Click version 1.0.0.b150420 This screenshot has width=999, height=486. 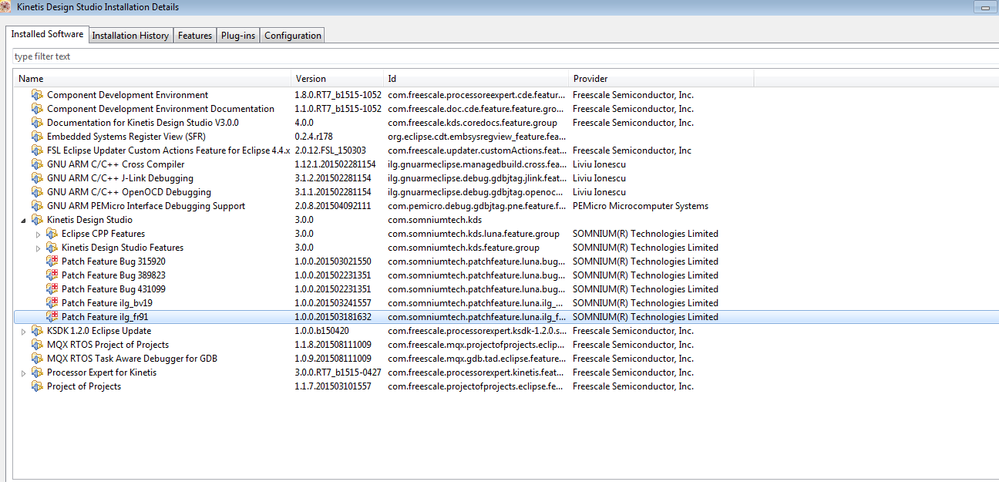tap(322, 331)
